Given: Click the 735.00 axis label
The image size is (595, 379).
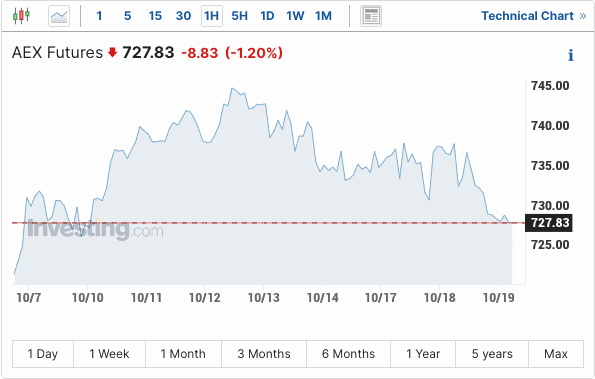Looking at the screenshot, I should pos(550,166).
